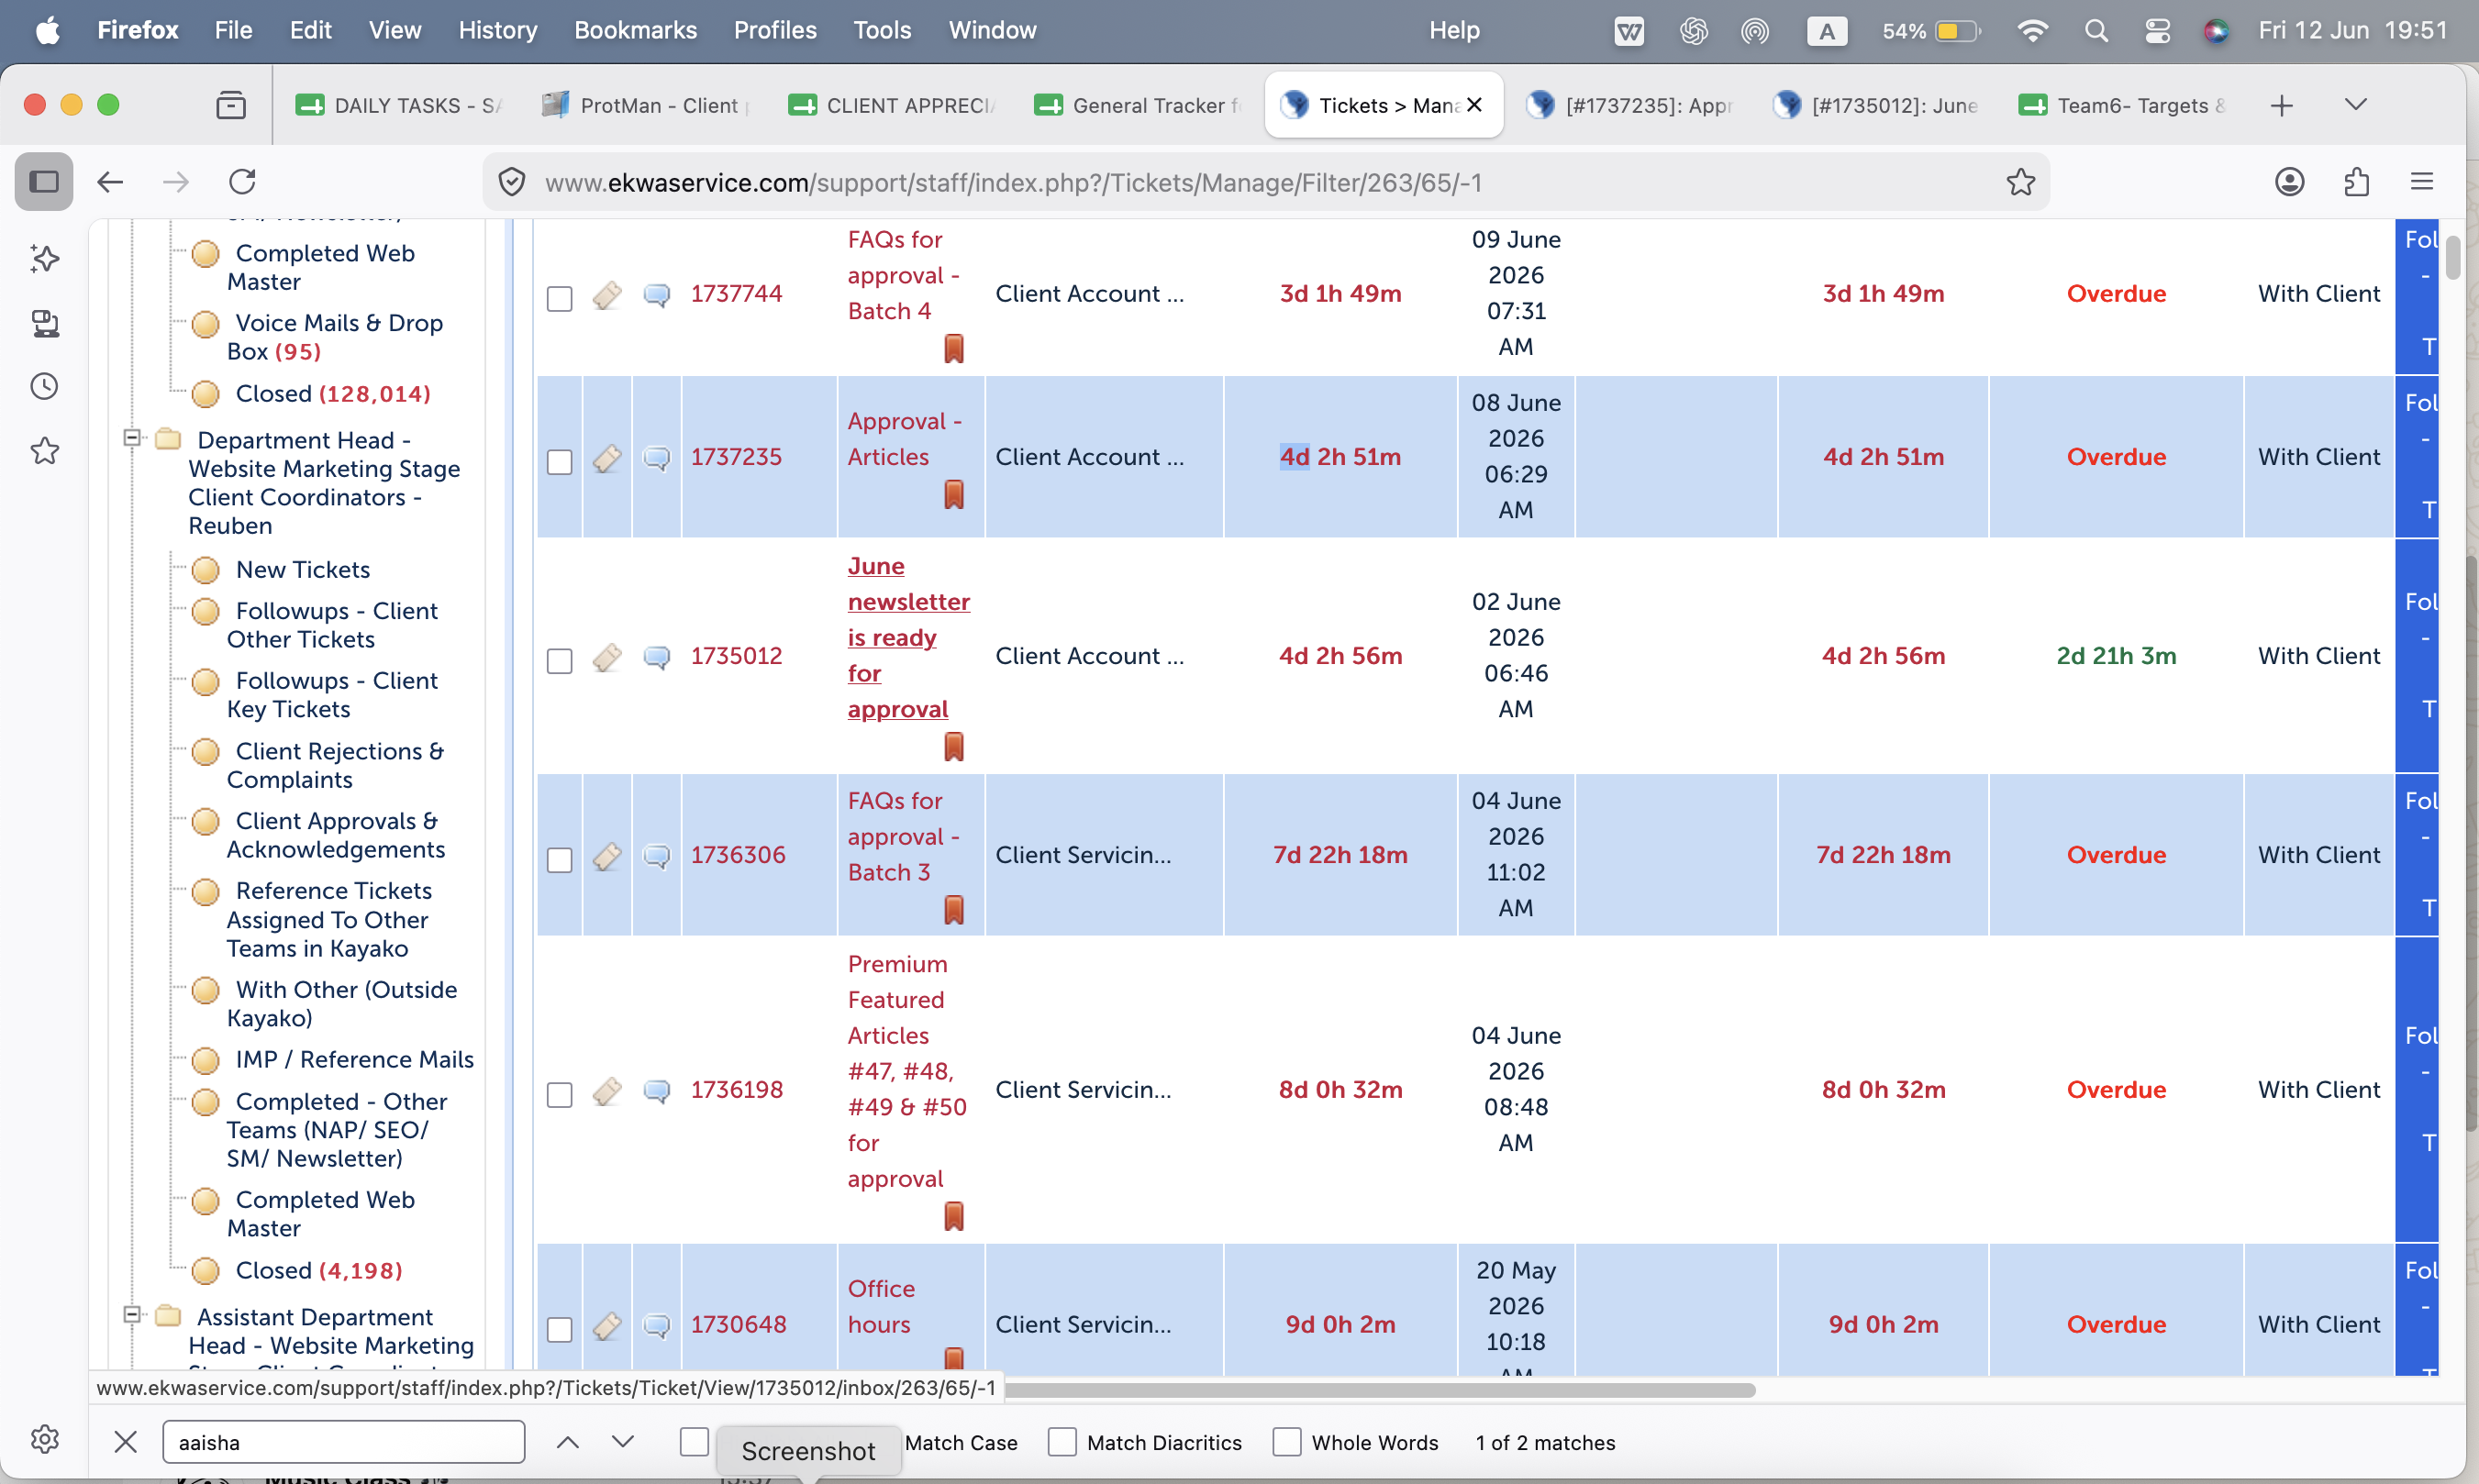Show synced tabs from sidebar

pyautogui.click(x=45, y=323)
